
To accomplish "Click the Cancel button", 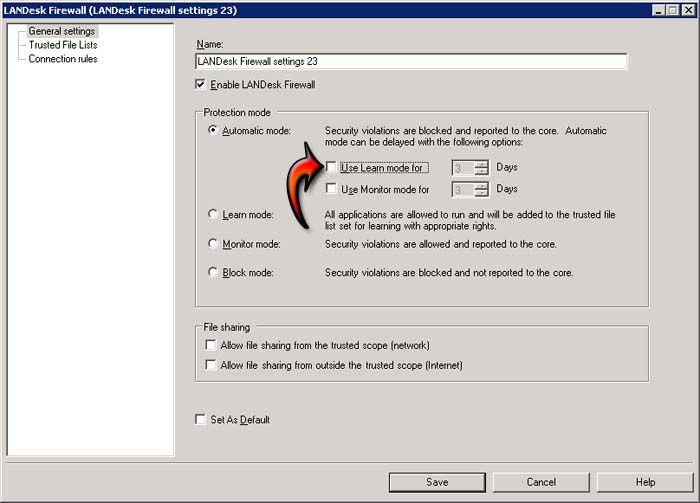I will point(541,482).
